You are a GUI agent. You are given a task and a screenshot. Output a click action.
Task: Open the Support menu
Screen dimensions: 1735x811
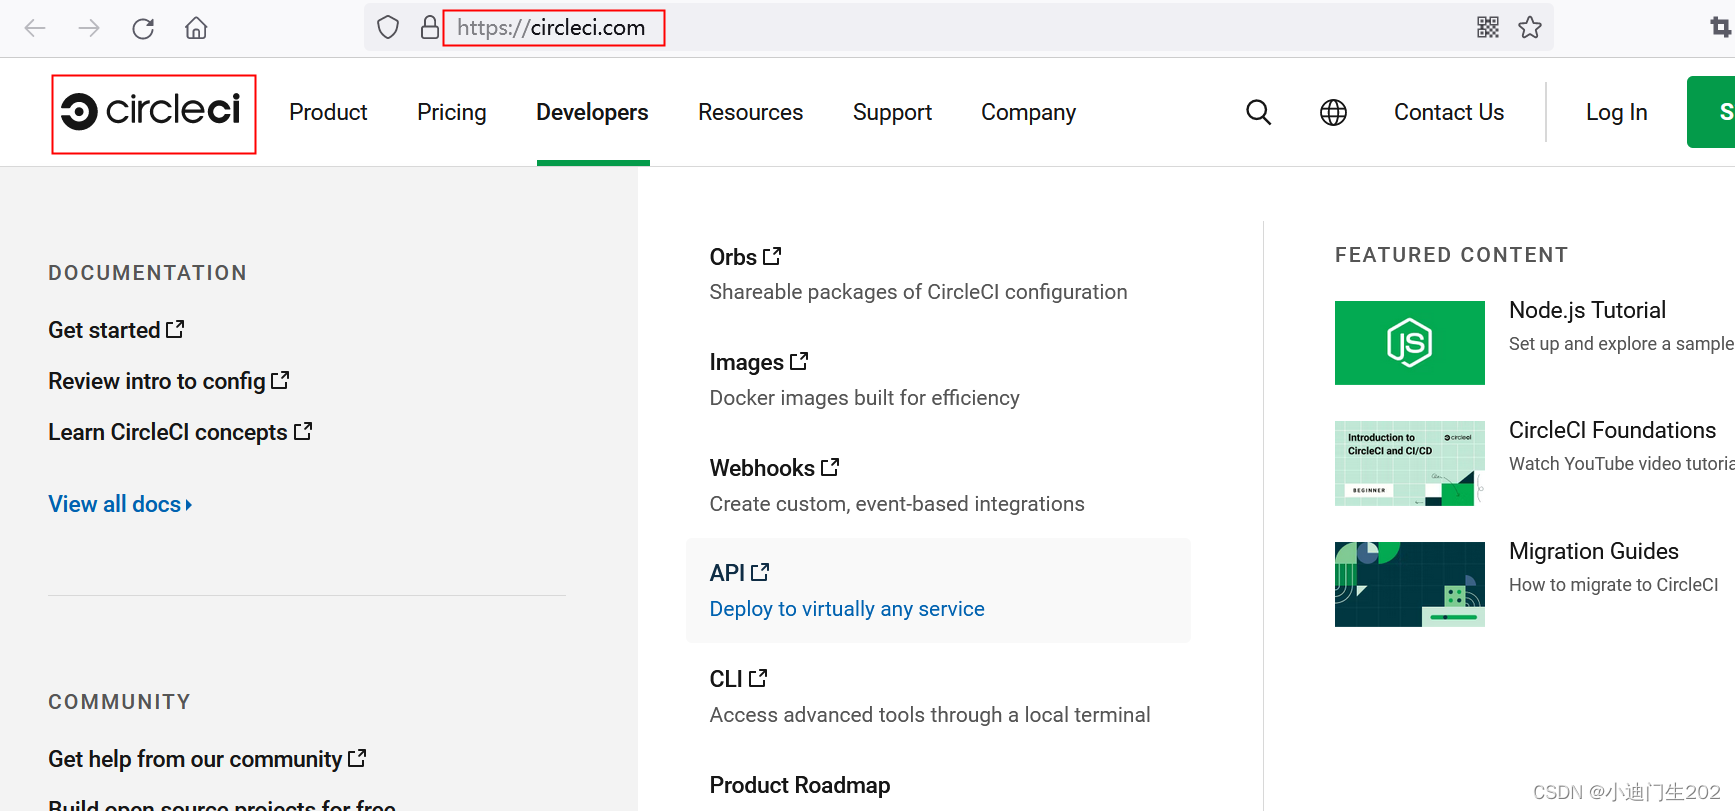click(892, 112)
